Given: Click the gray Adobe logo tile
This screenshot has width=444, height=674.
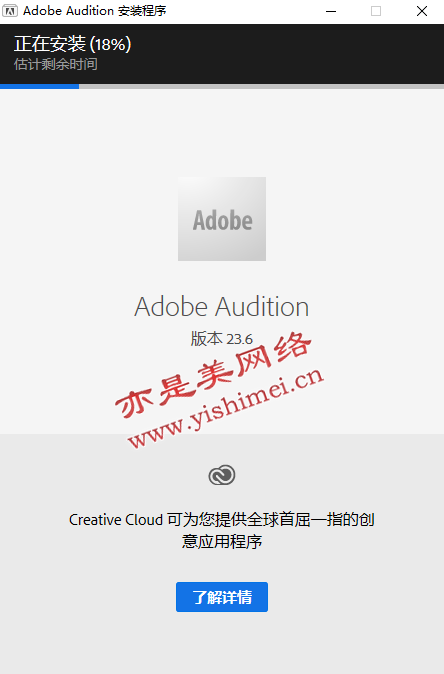Looking at the screenshot, I should click(222, 219).
